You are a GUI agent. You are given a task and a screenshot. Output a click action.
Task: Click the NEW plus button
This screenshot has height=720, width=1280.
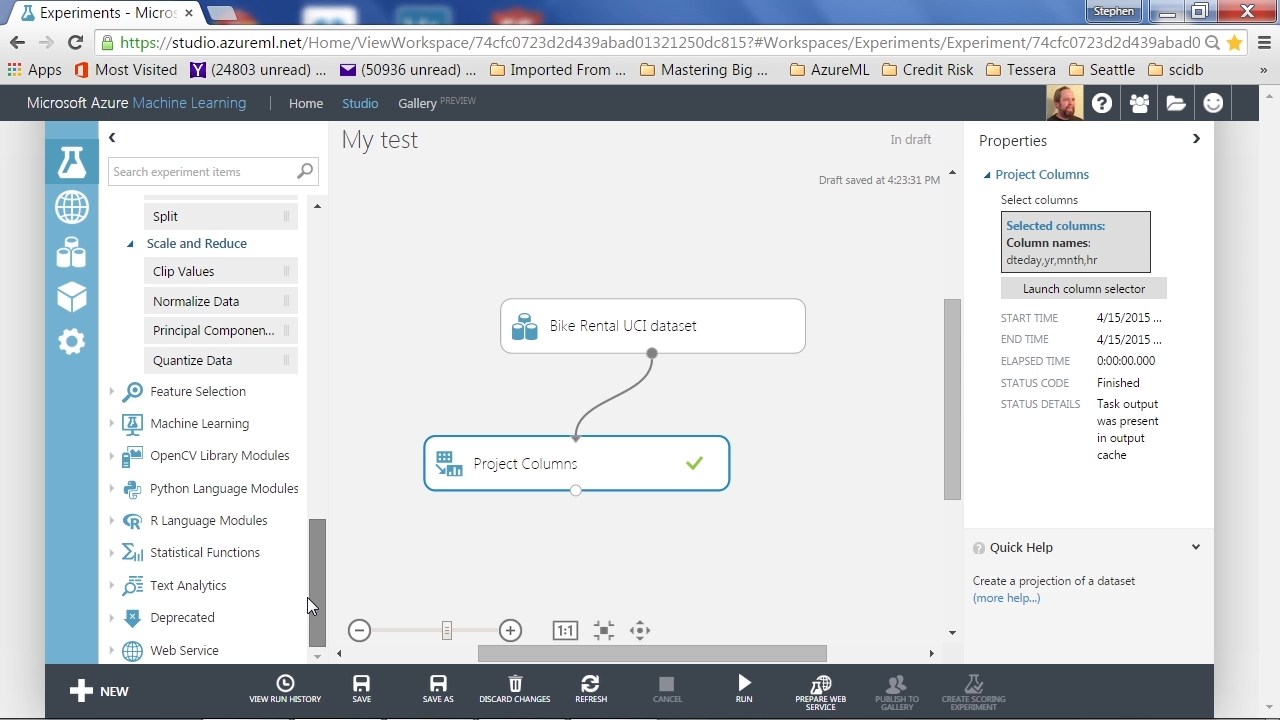[99, 691]
